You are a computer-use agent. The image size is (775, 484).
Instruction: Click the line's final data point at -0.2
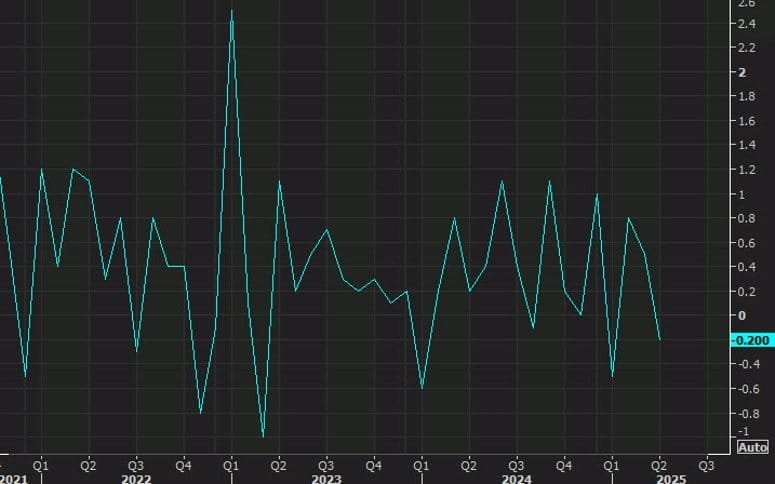click(x=659, y=339)
